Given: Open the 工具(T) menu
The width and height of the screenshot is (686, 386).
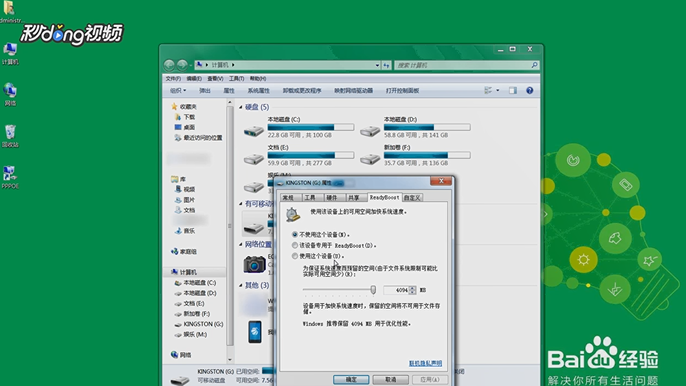Looking at the screenshot, I should point(236,79).
